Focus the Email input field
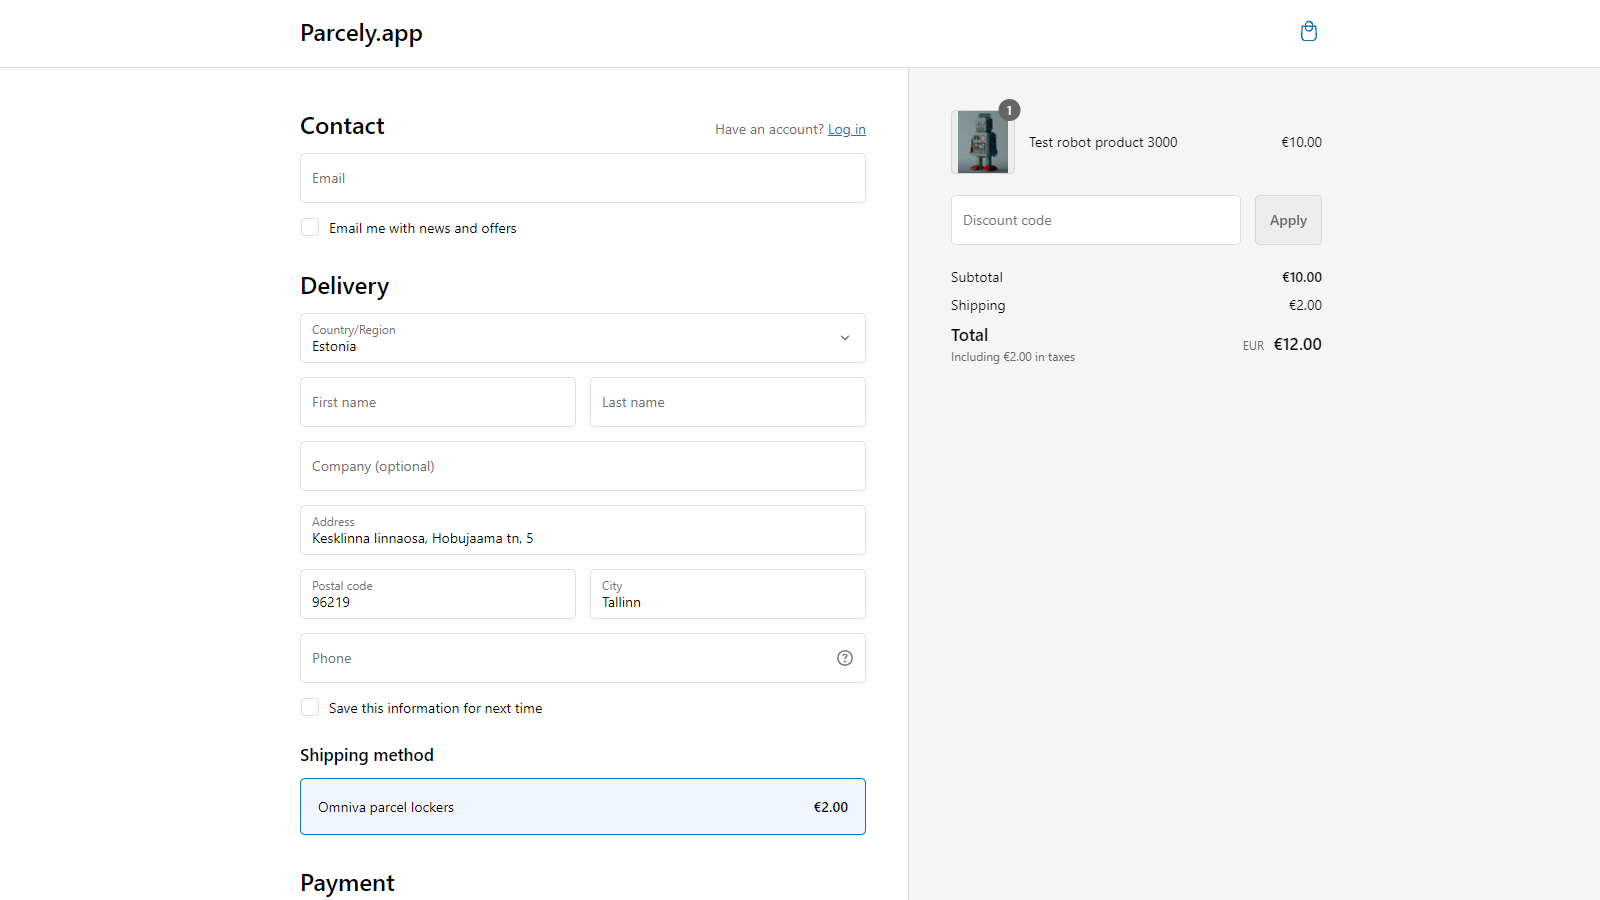This screenshot has width=1600, height=900. point(582,178)
